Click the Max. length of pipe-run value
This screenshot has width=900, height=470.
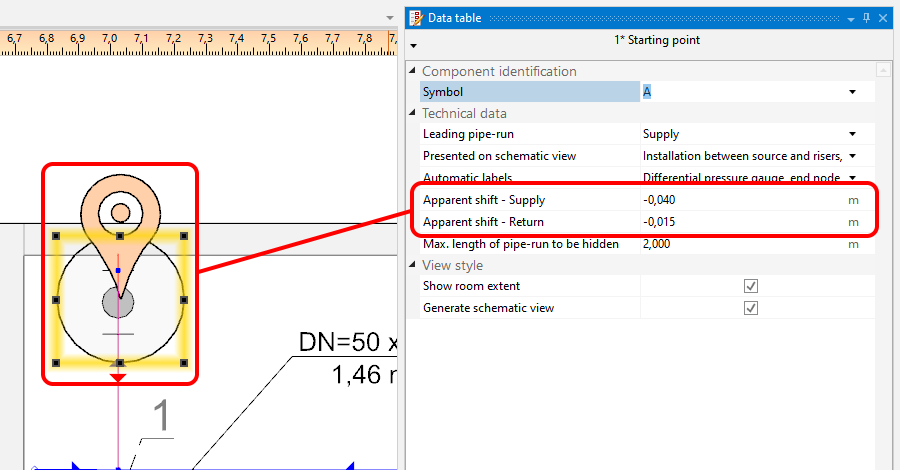[740, 244]
